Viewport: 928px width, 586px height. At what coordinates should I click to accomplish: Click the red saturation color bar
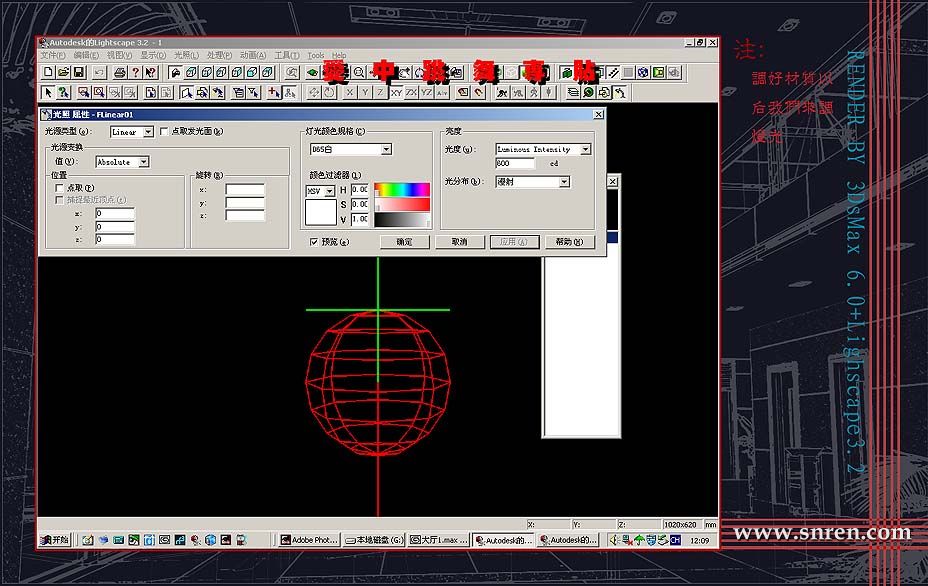[402, 204]
